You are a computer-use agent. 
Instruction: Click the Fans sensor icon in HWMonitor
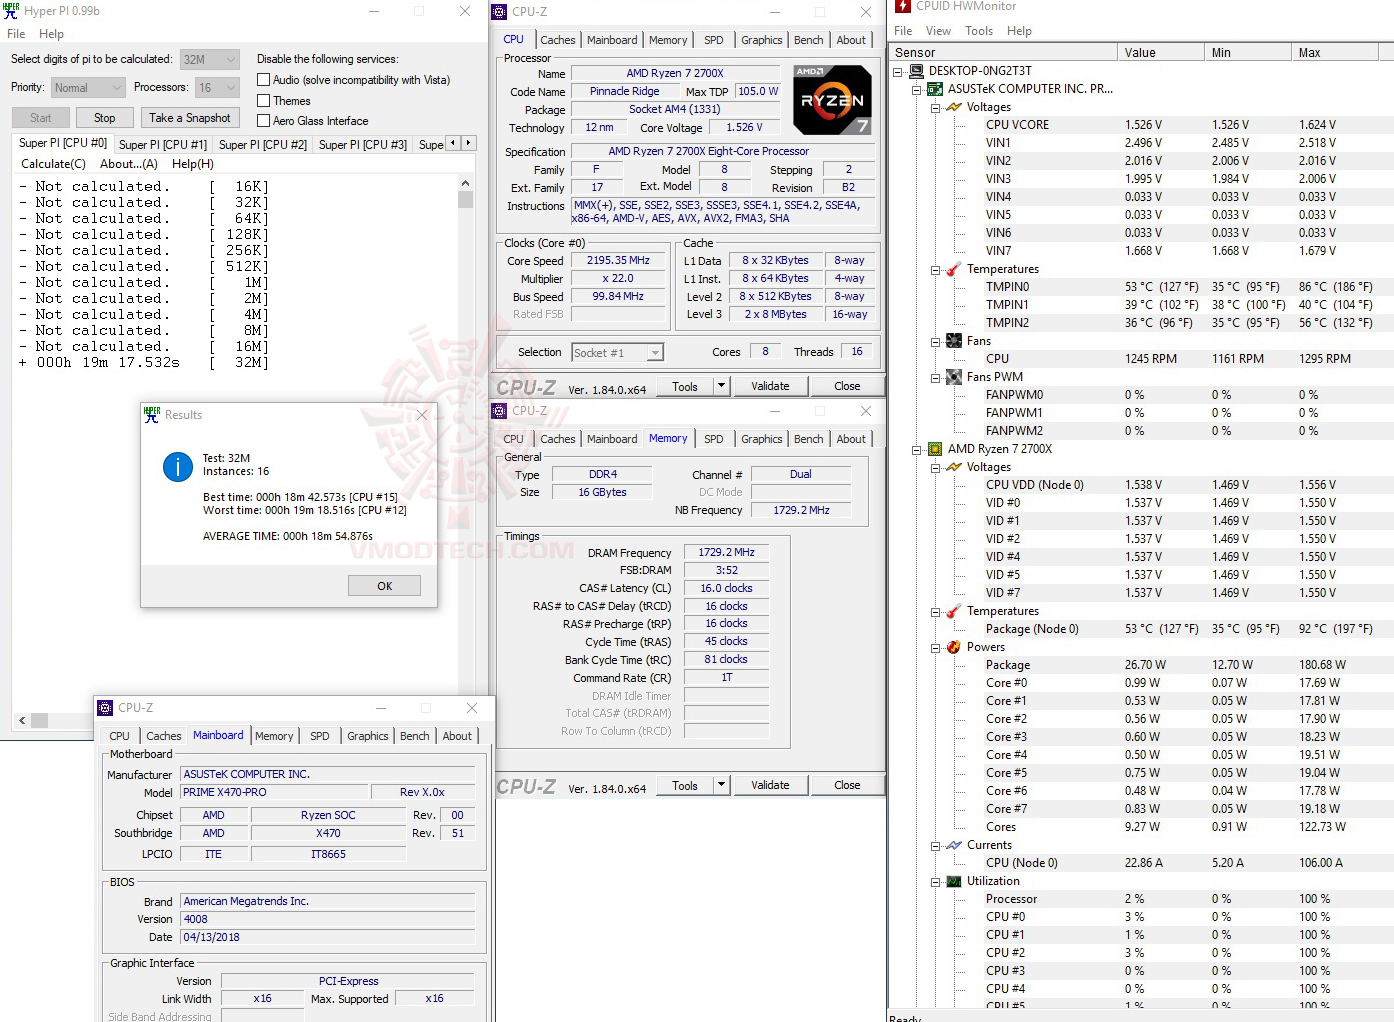coord(952,340)
